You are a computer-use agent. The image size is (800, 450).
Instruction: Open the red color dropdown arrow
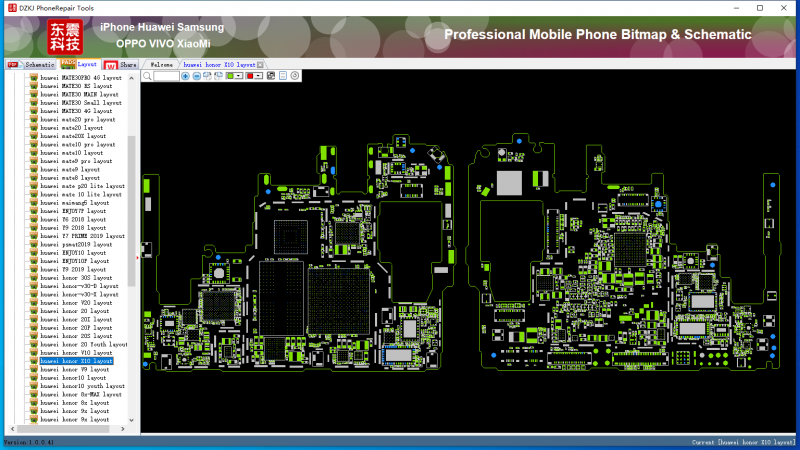pyautogui.click(x=258, y=76)
